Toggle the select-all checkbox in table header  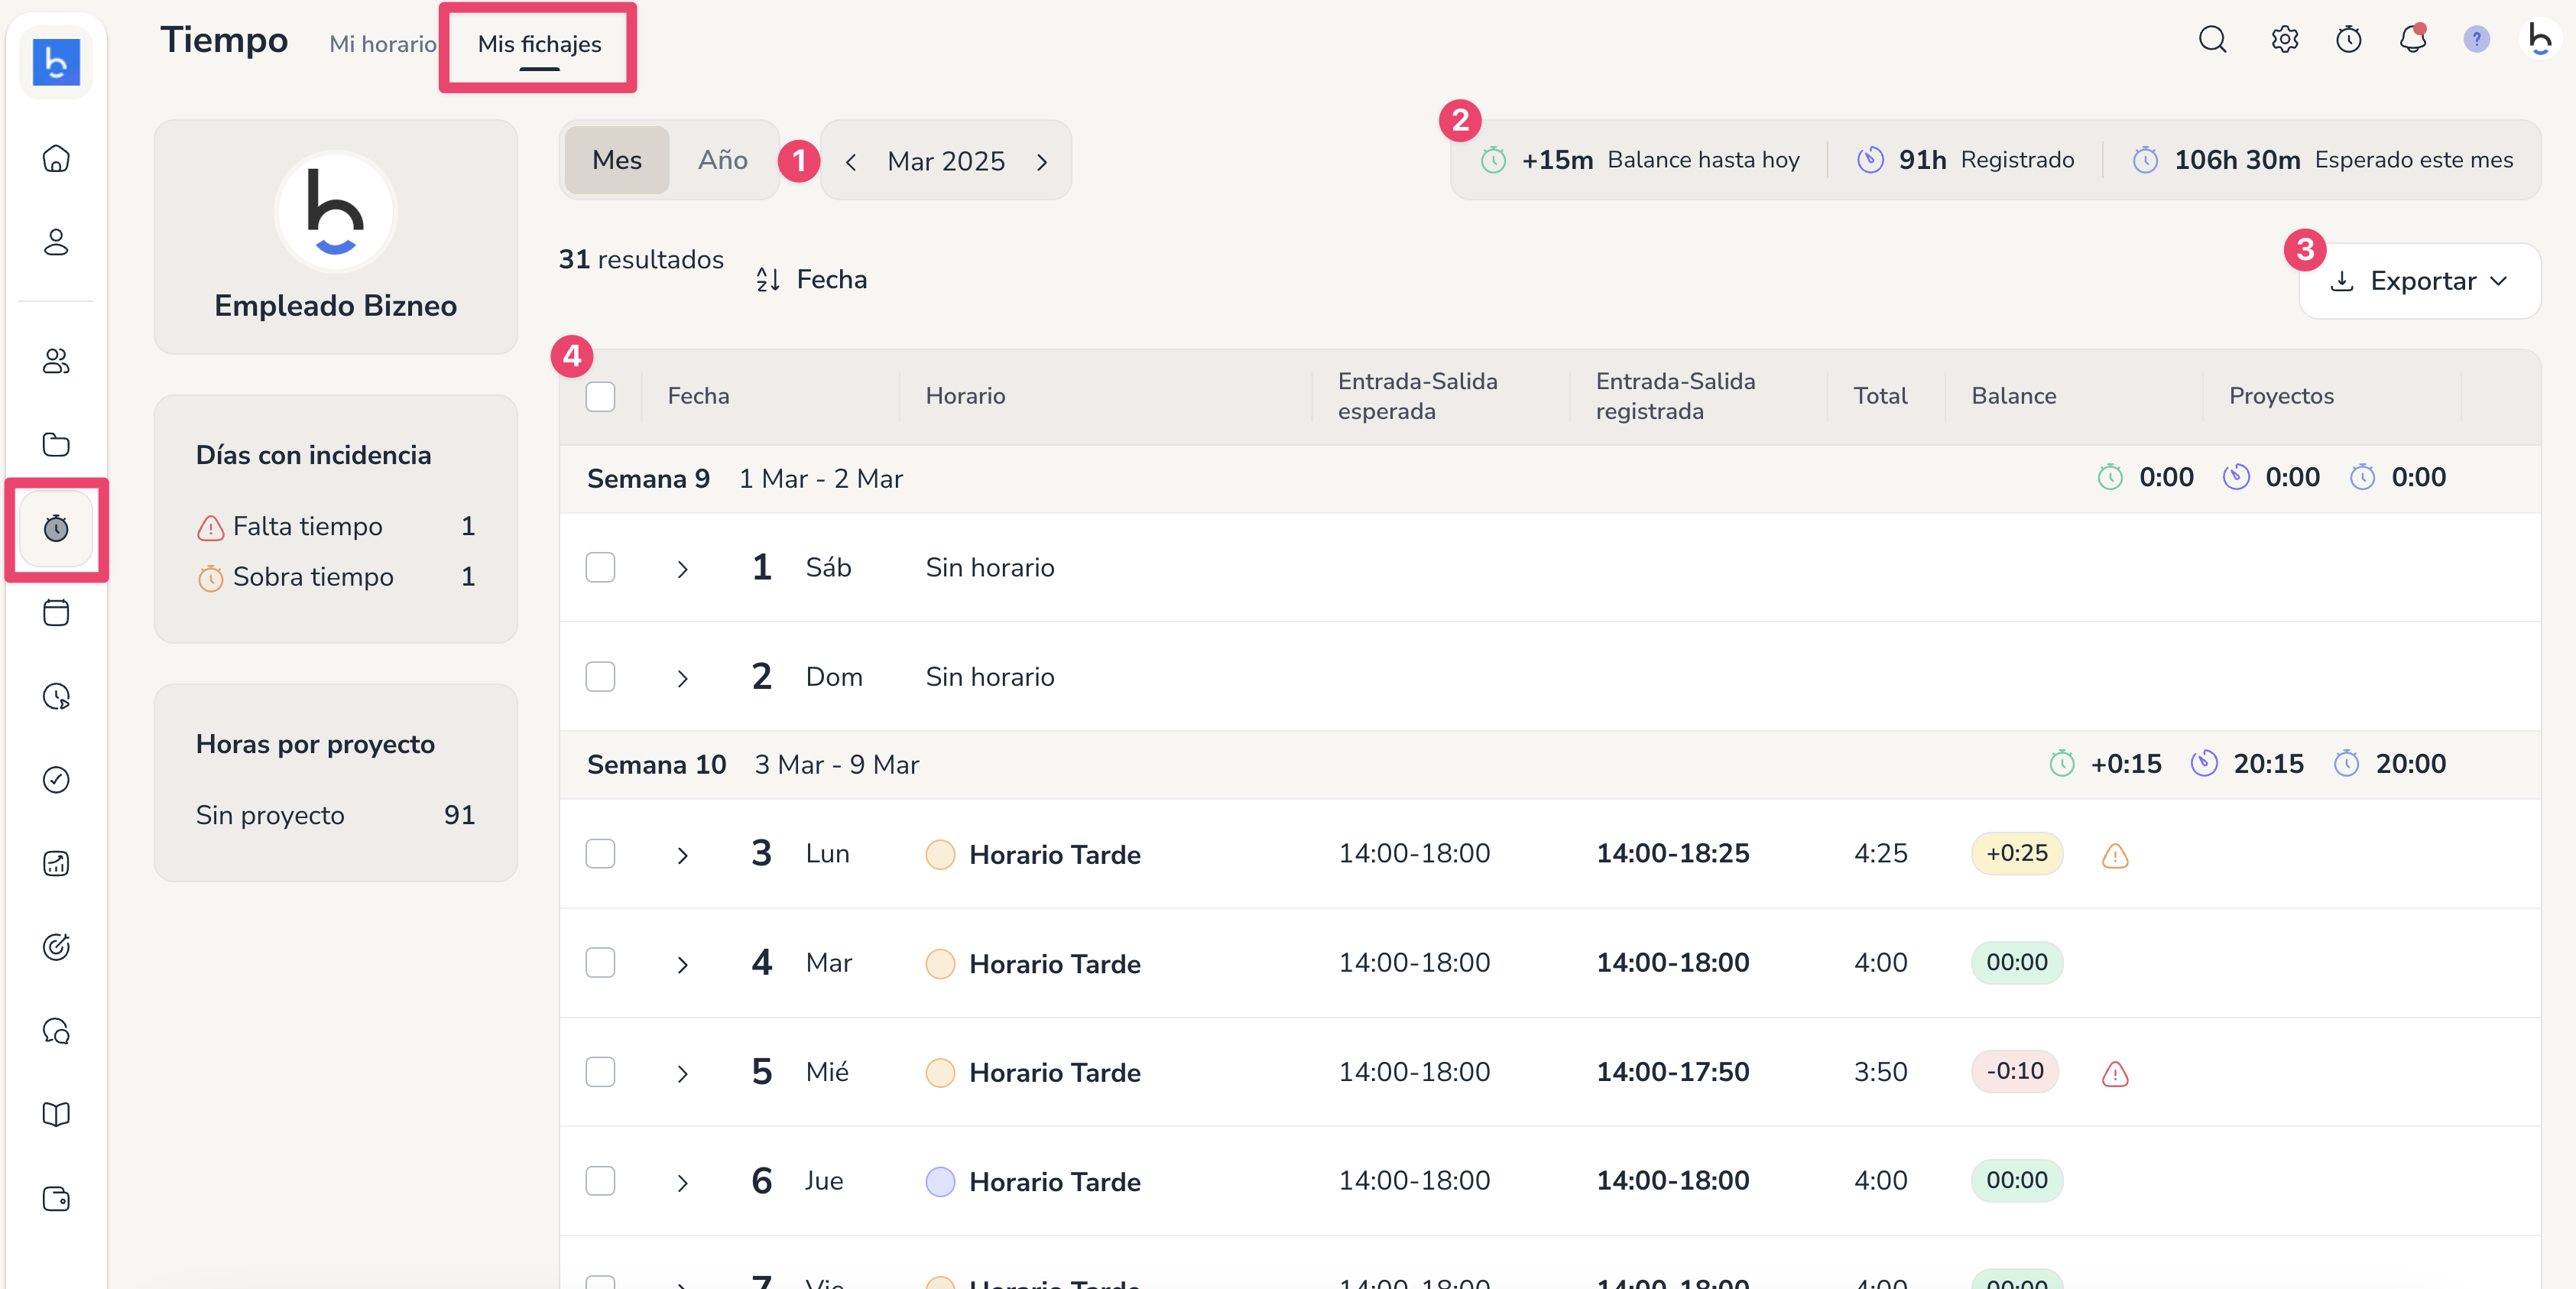(x=600, y=396)
